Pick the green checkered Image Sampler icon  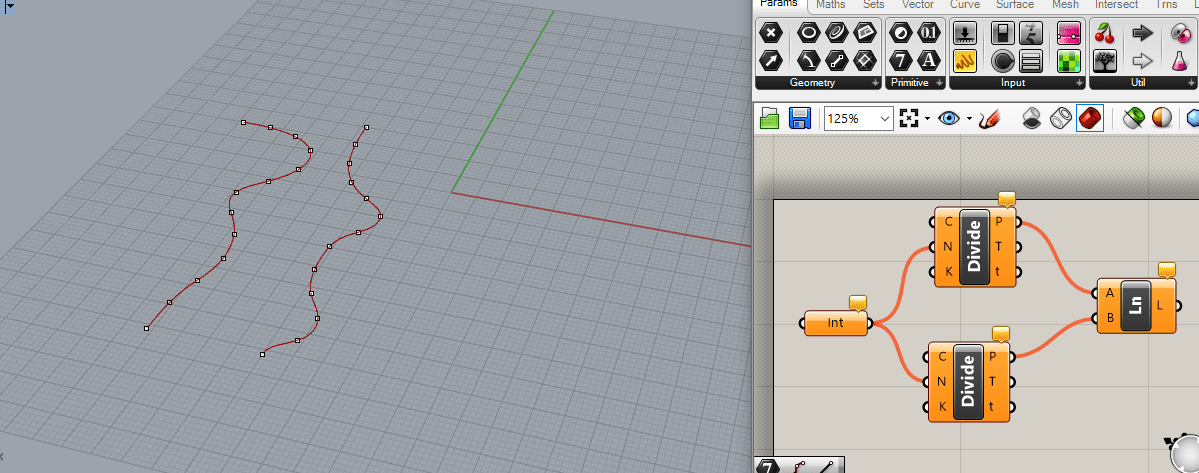[x=1069, y=60]
